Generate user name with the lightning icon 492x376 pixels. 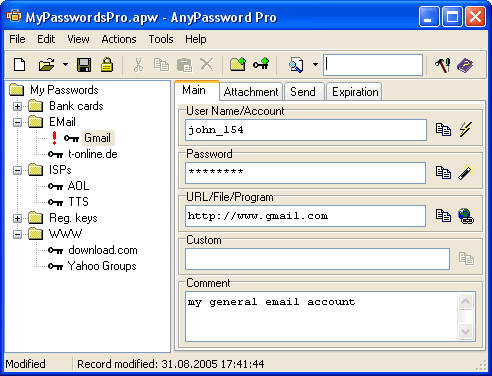click(465, 129)
